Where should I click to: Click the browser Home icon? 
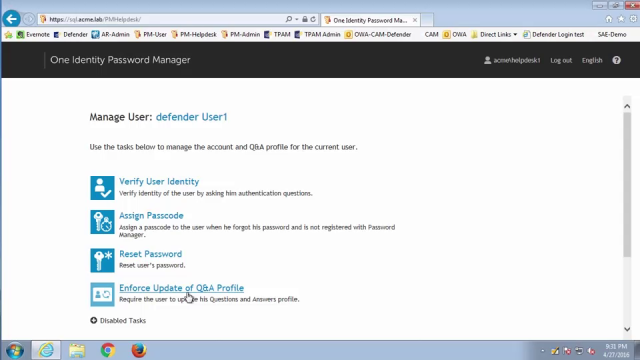coord(609,19)
